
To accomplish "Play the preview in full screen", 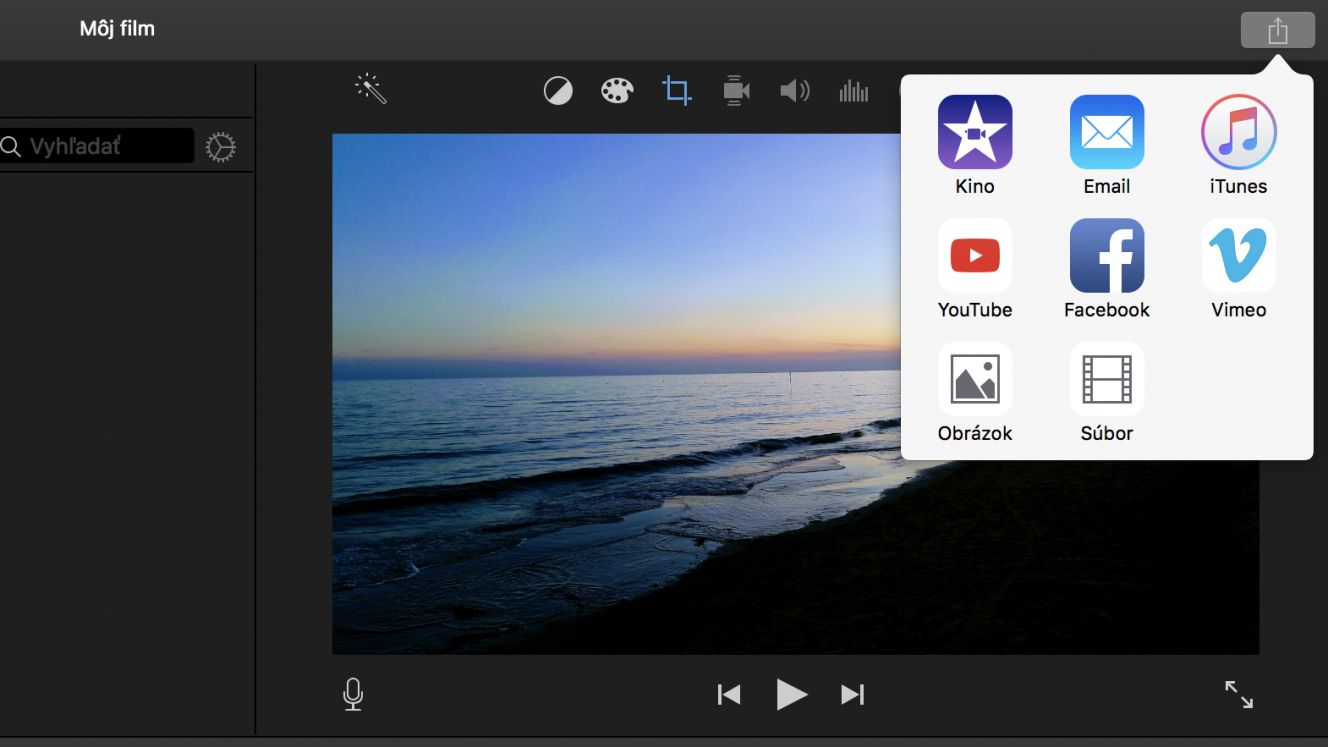I will (1239, 694).
